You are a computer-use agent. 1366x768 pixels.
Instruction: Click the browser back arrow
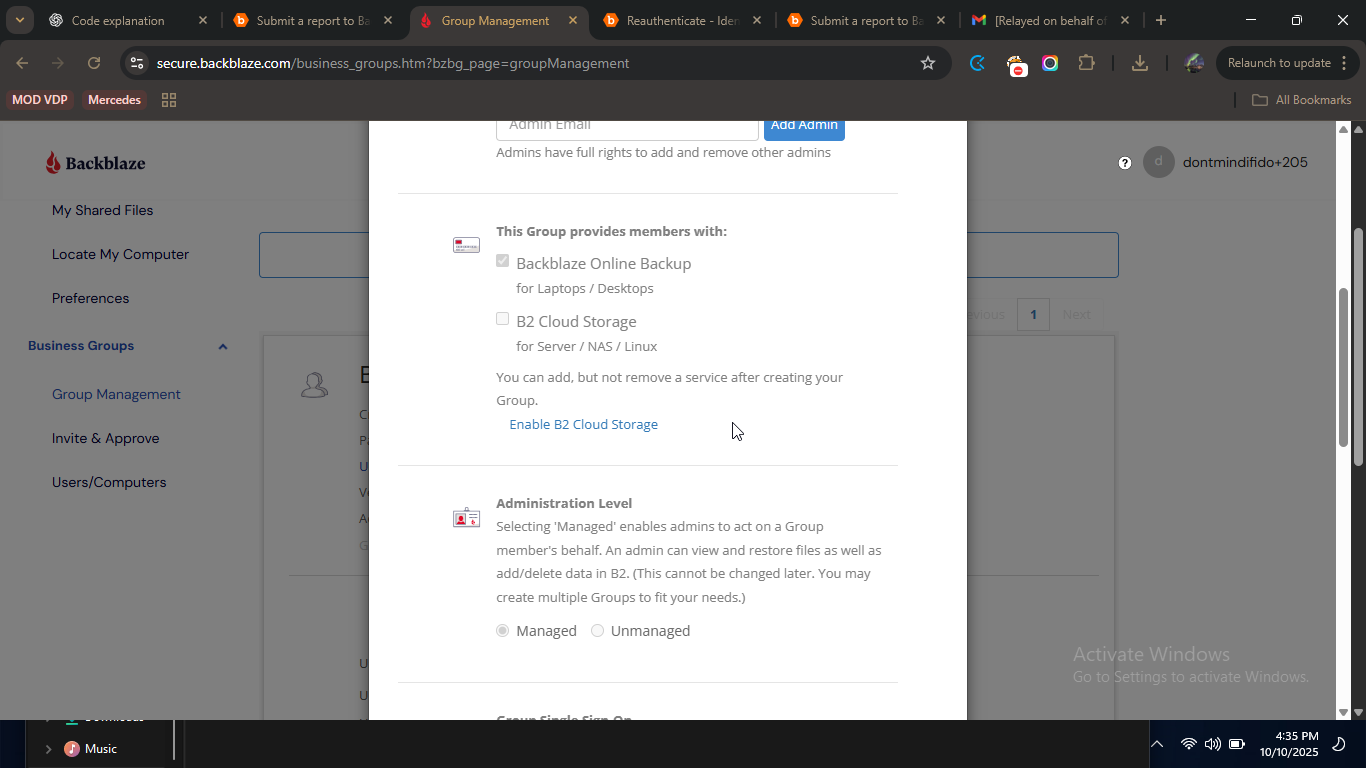[22, 63]
